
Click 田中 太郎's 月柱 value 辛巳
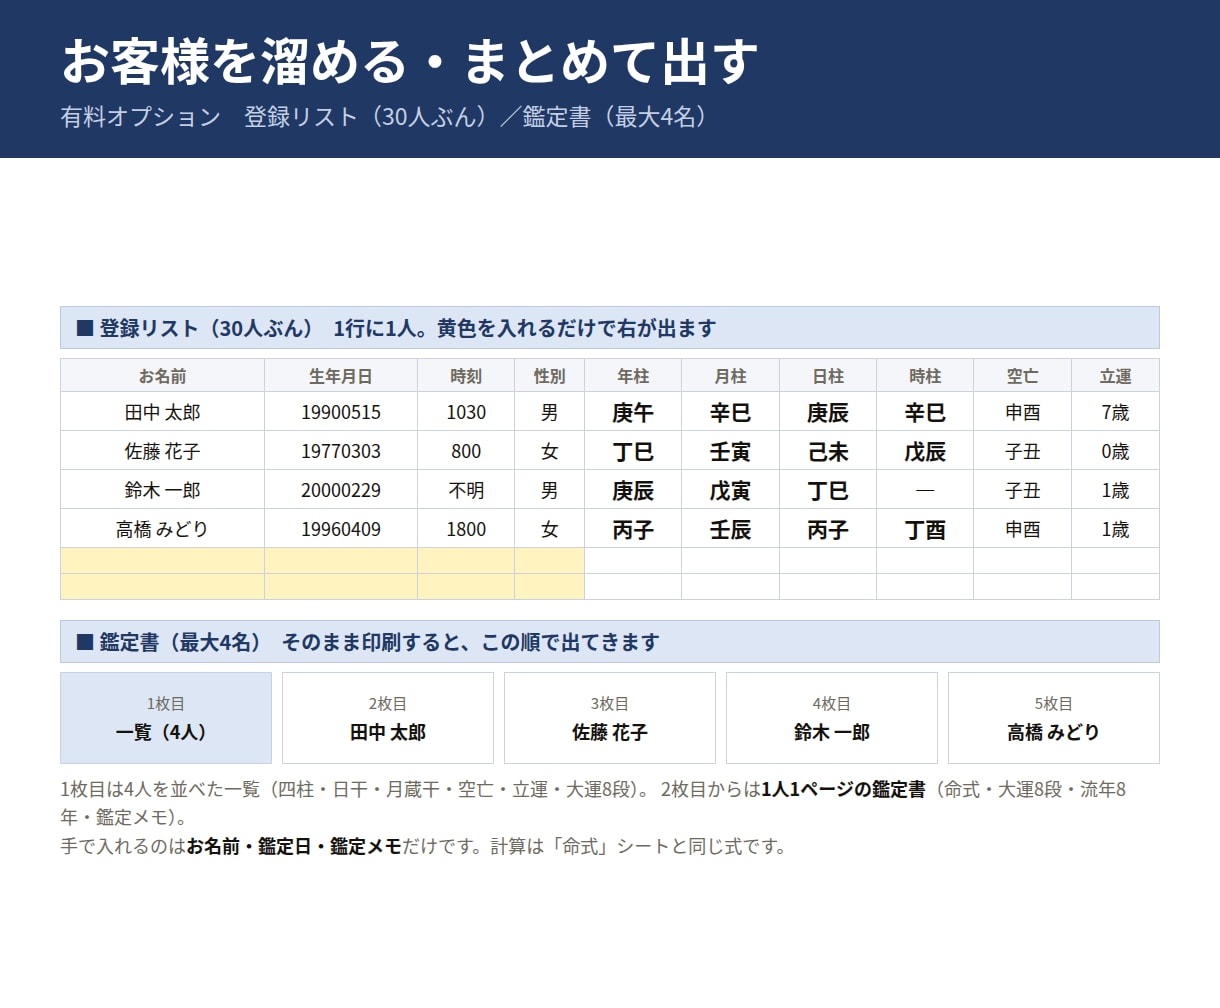[731, 412]
